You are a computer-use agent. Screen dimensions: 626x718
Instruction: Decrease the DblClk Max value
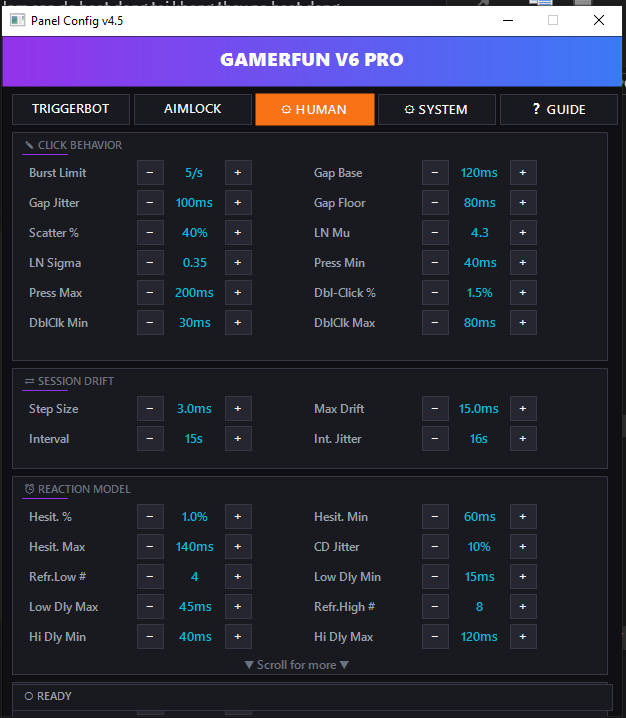point(435,322)
